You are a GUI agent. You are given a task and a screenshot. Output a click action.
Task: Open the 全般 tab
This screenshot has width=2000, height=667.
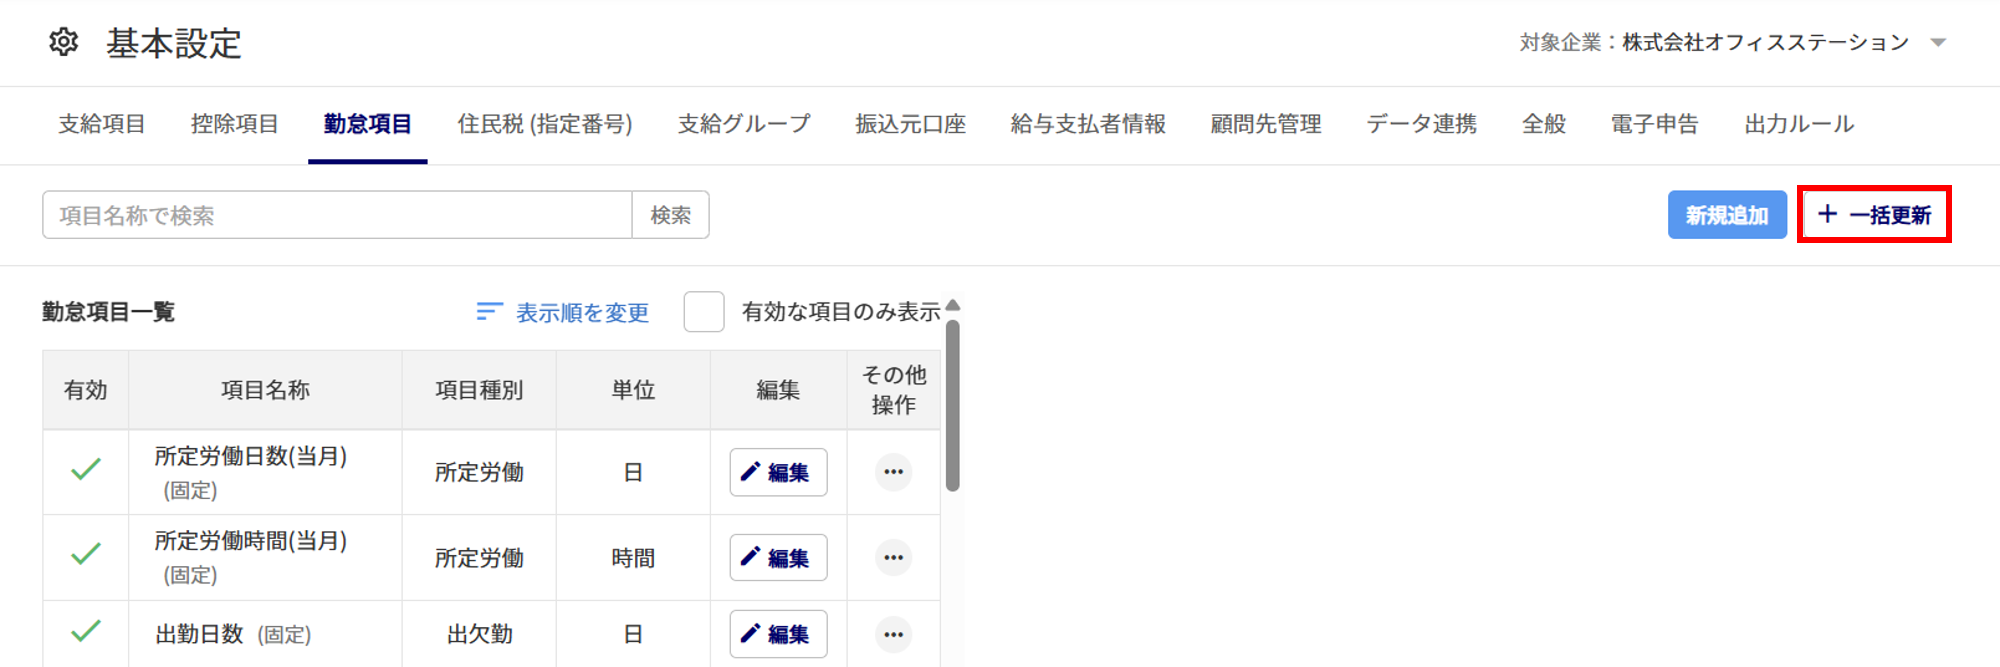(x=1544, y=124)
